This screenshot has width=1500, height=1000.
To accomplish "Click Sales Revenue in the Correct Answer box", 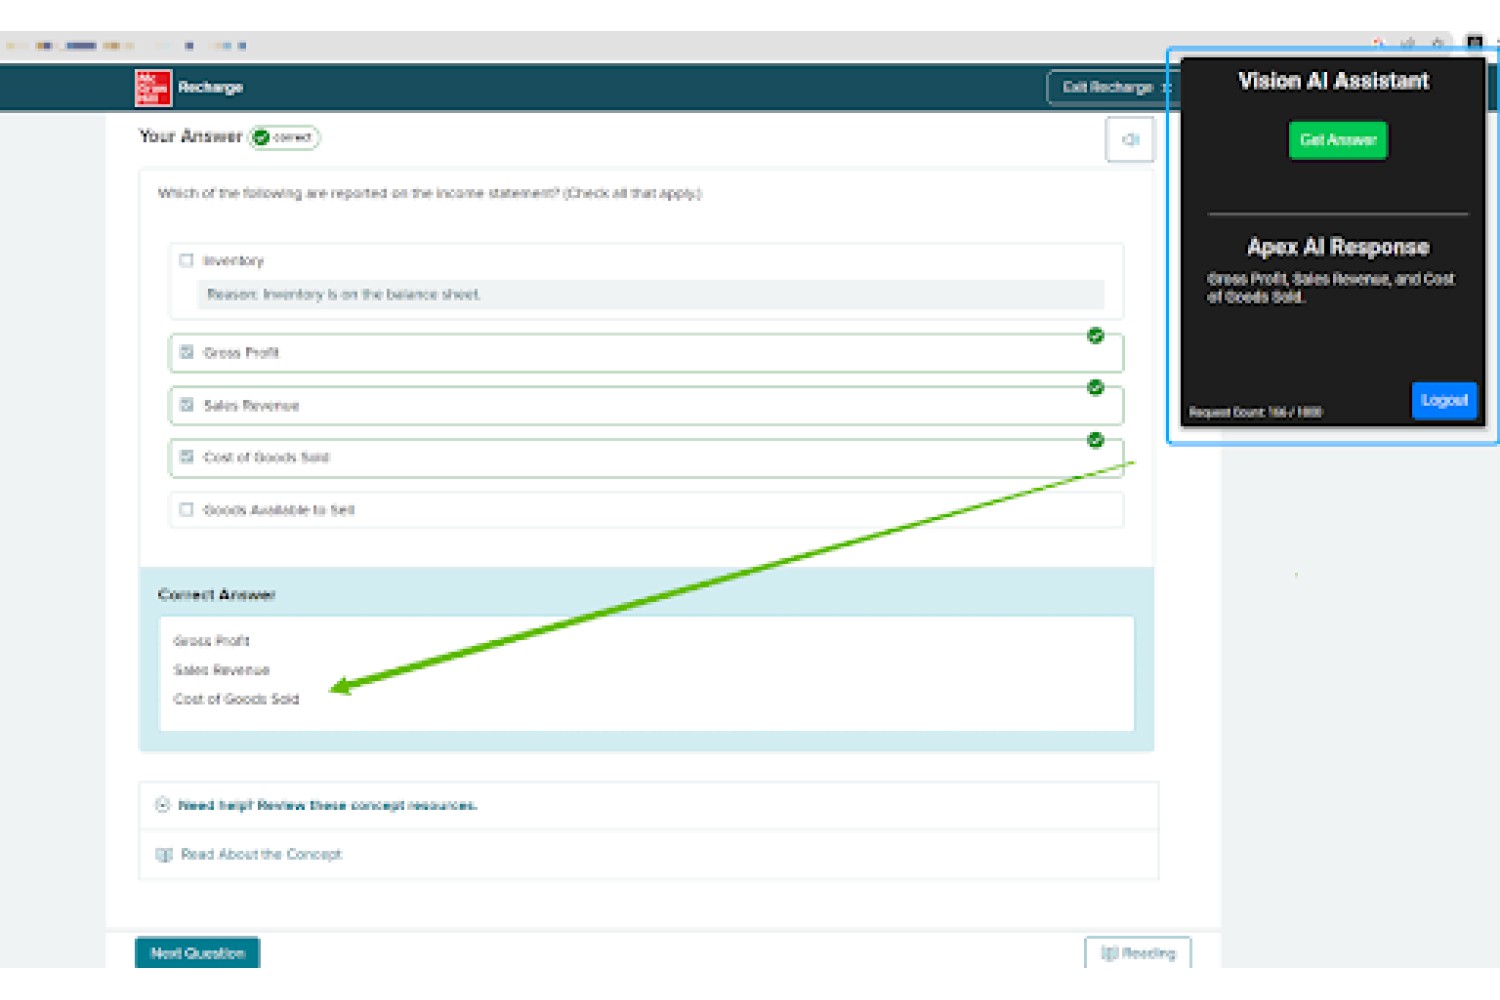I will [221, 670].
